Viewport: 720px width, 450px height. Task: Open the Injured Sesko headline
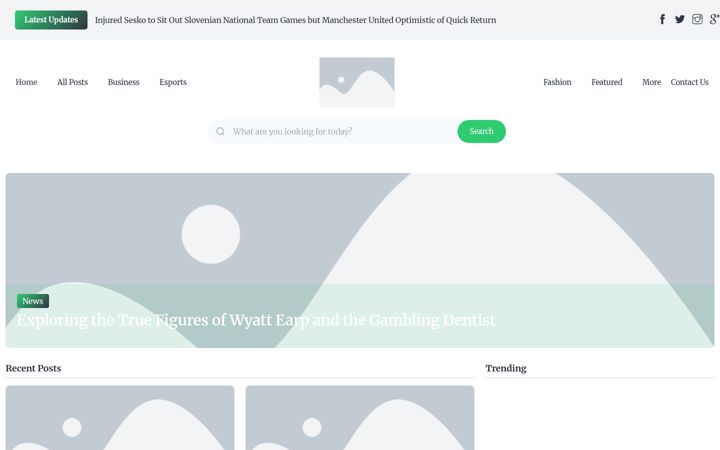295,20
